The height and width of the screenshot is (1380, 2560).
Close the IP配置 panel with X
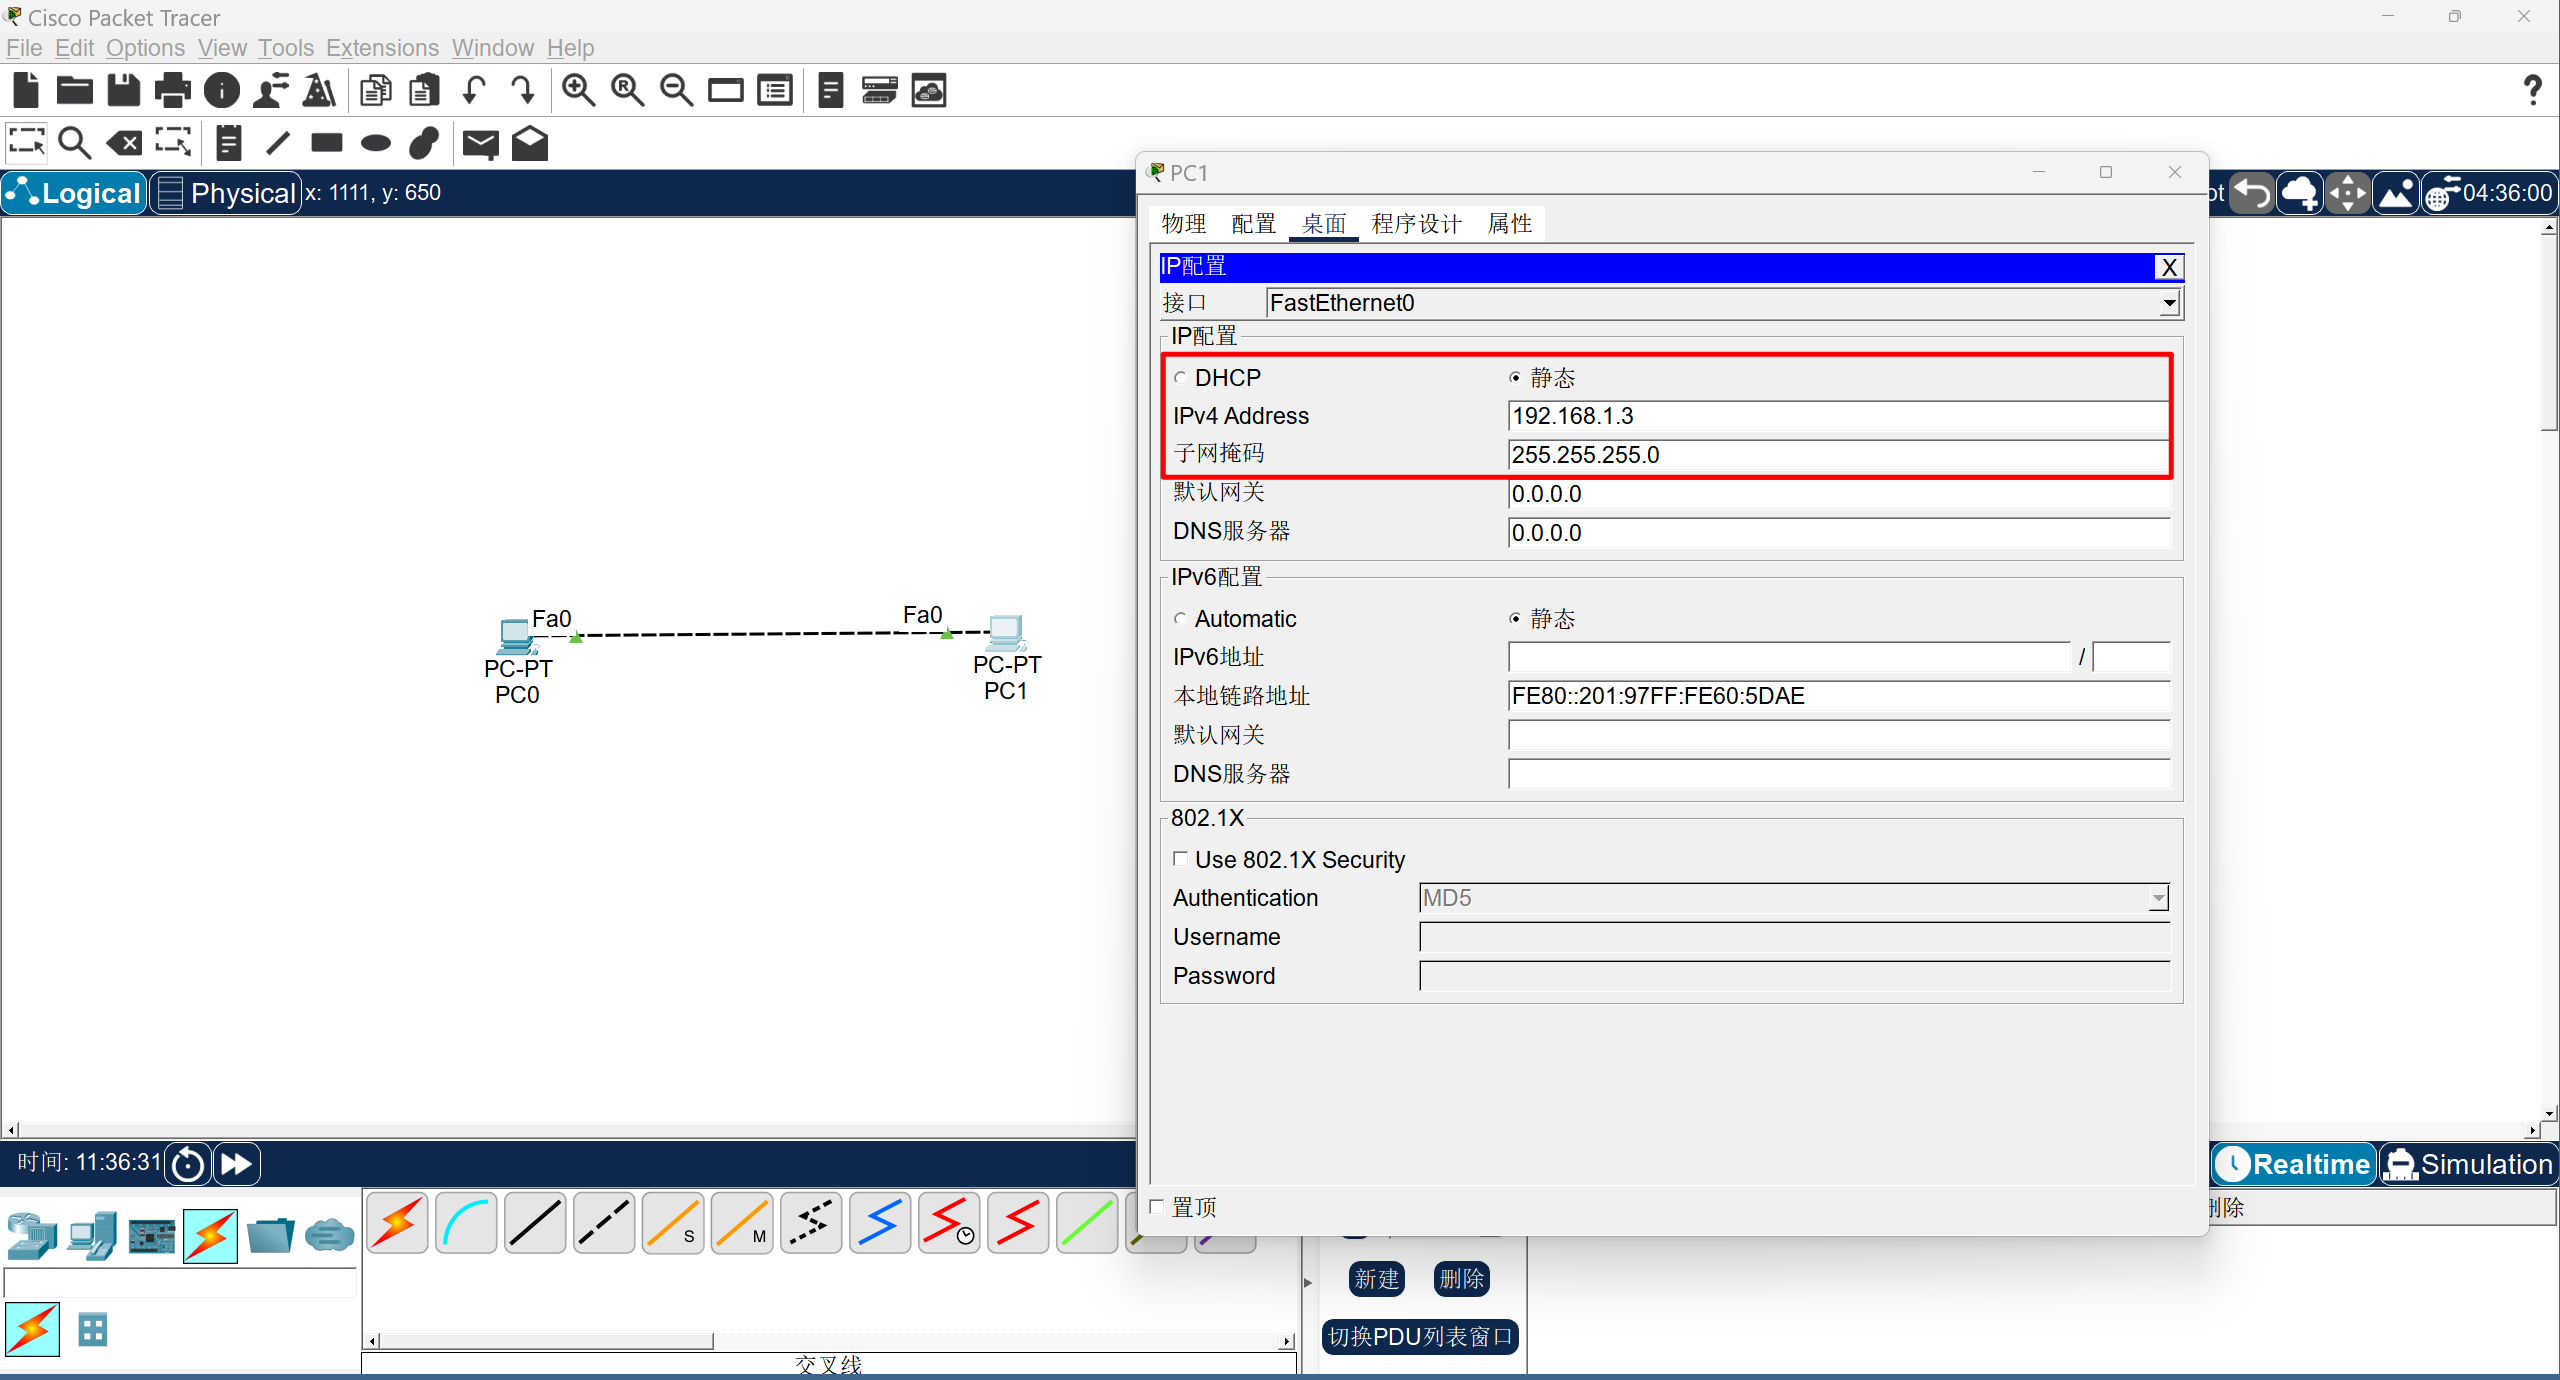[x=2169, y=267]
